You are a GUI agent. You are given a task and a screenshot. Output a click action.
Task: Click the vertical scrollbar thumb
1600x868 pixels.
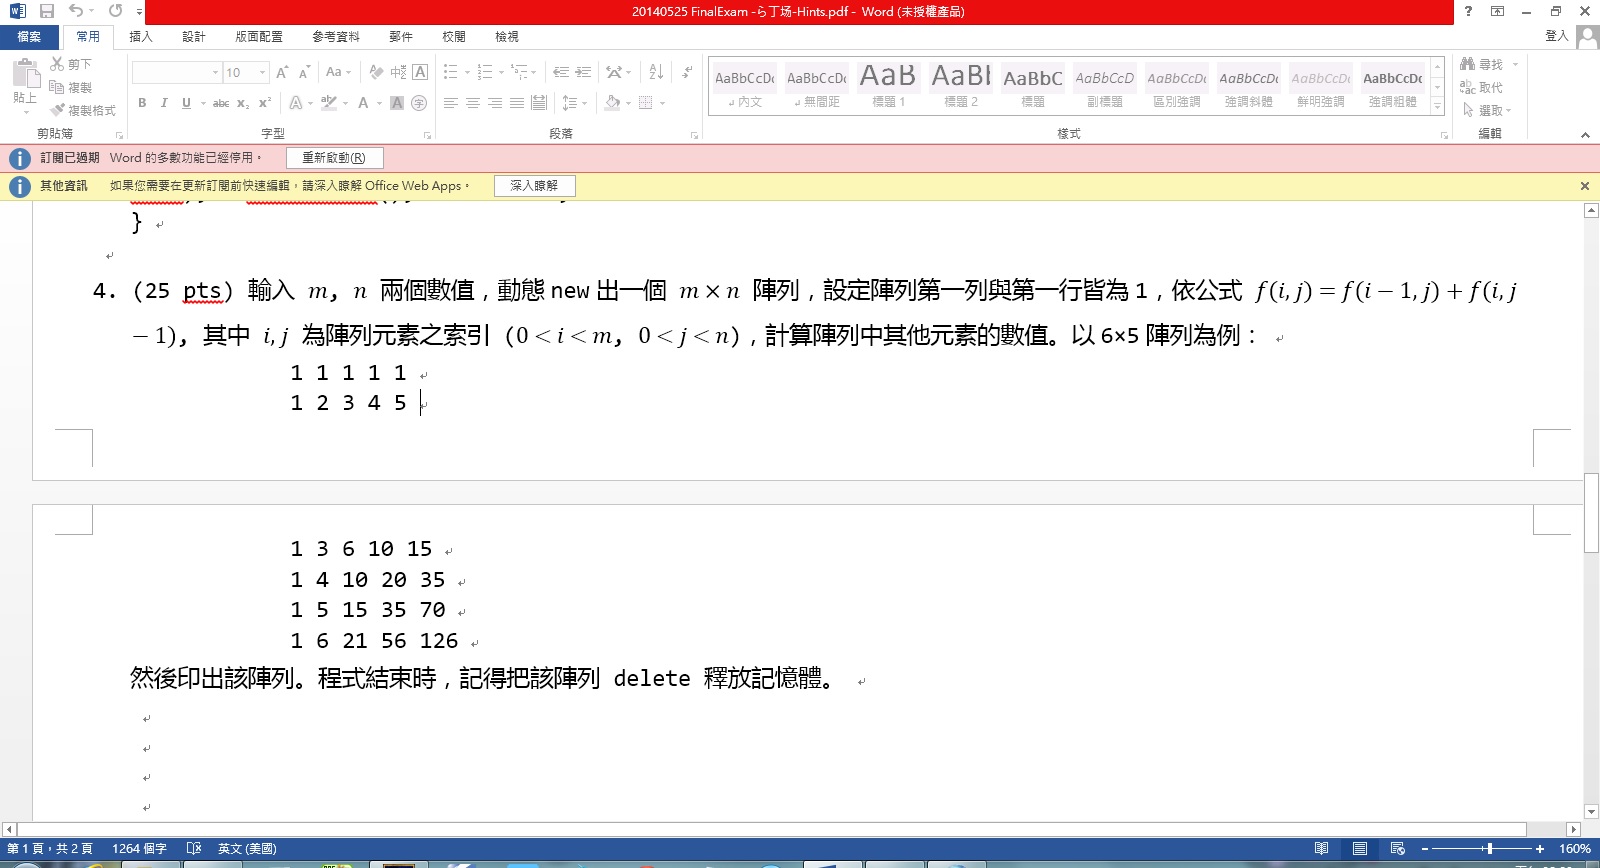tap(1591, 512)
